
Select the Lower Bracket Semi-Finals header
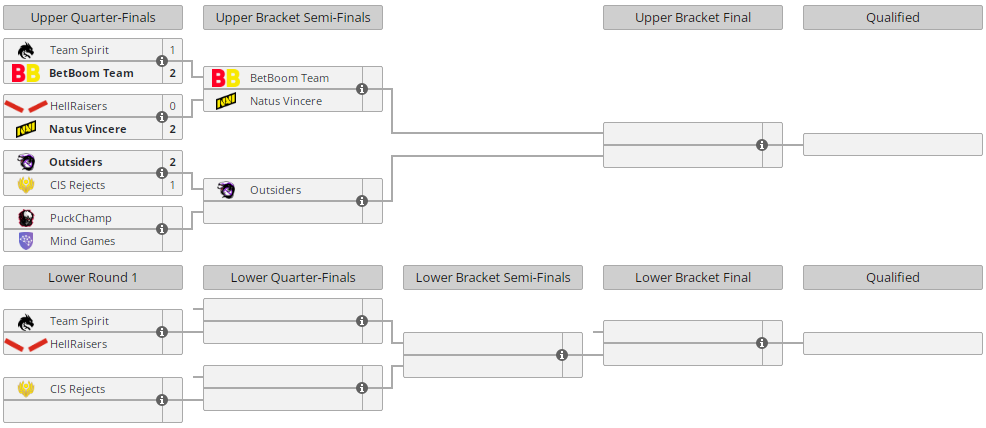[x=493, y=278]
